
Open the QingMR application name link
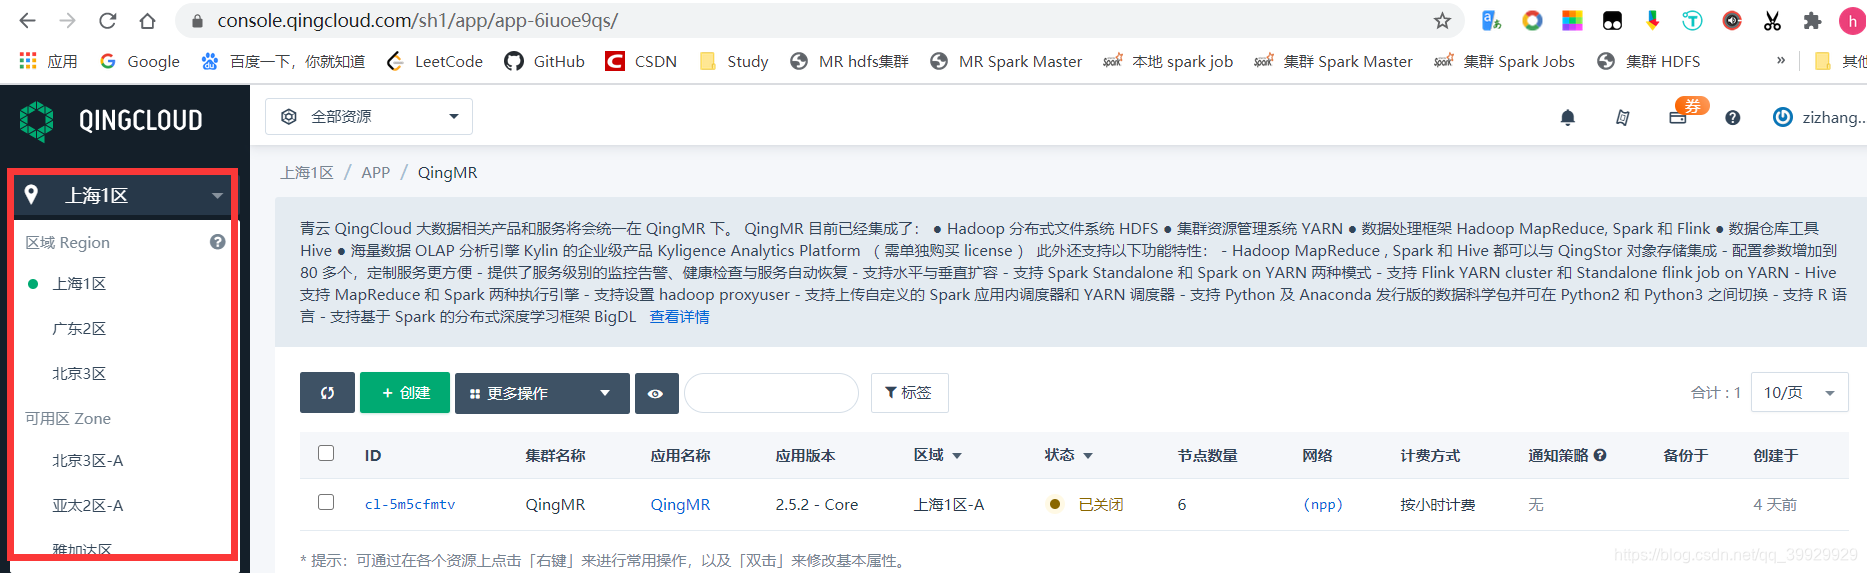(x=680, y=505)
